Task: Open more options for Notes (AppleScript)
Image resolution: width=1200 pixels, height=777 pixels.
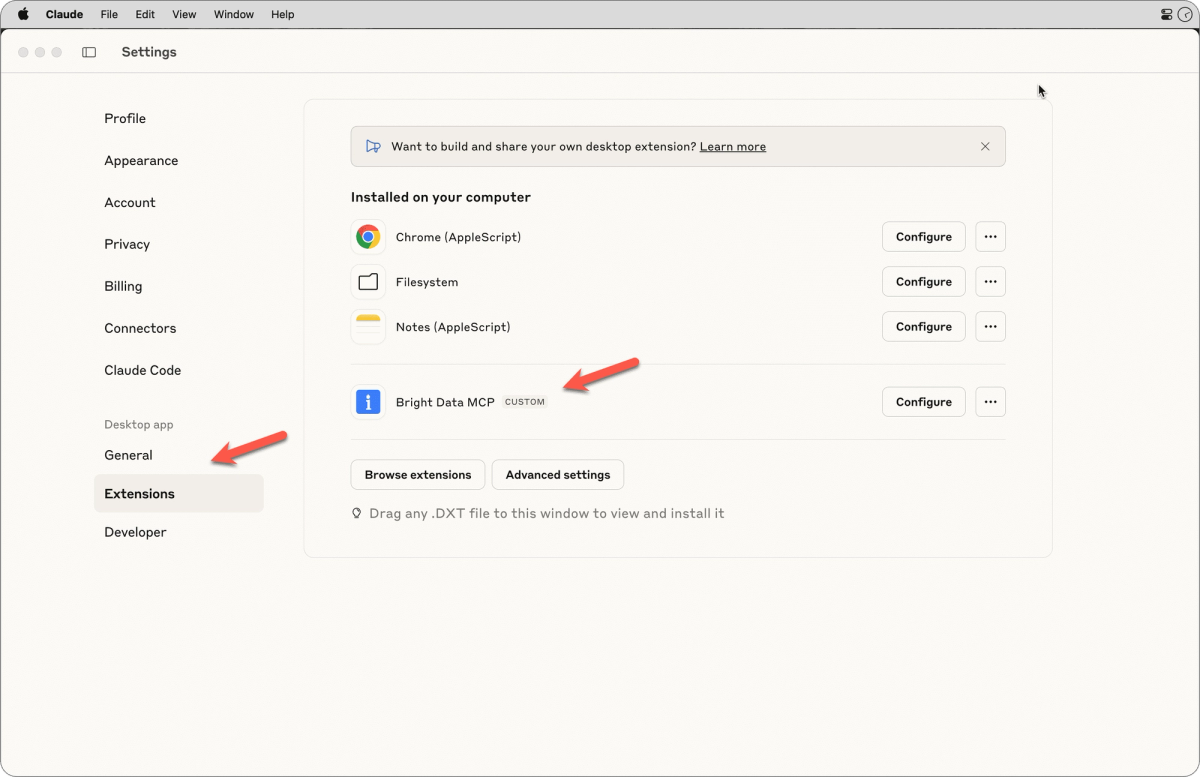Action: point(990,327)
